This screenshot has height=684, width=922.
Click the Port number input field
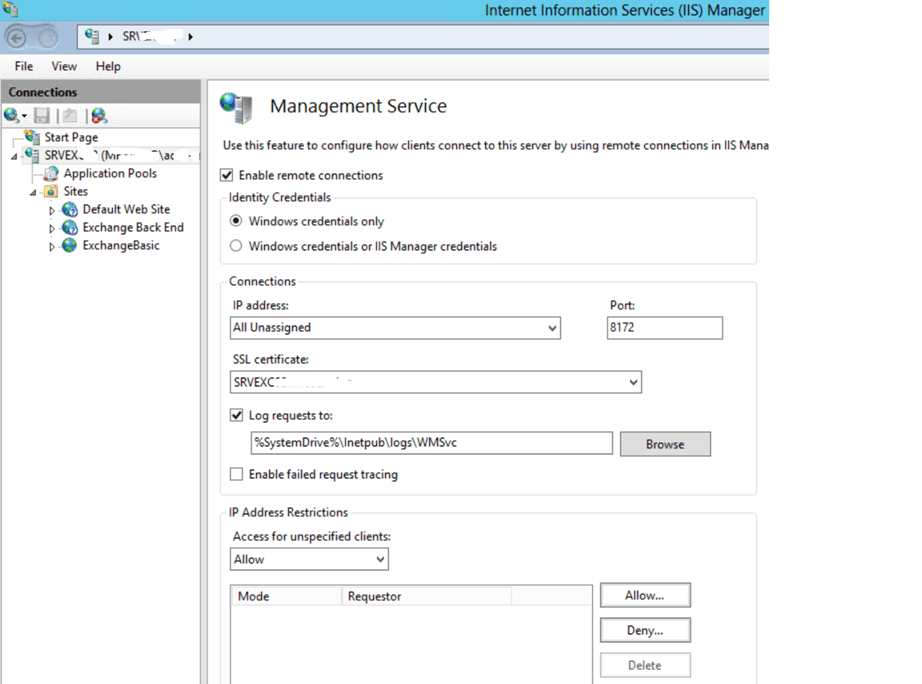[x=664, y=328]
